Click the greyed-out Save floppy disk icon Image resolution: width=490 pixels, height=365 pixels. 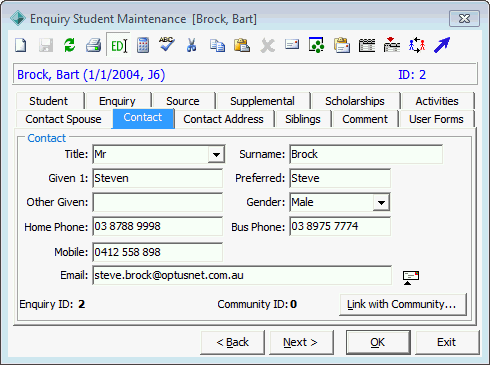46,45
